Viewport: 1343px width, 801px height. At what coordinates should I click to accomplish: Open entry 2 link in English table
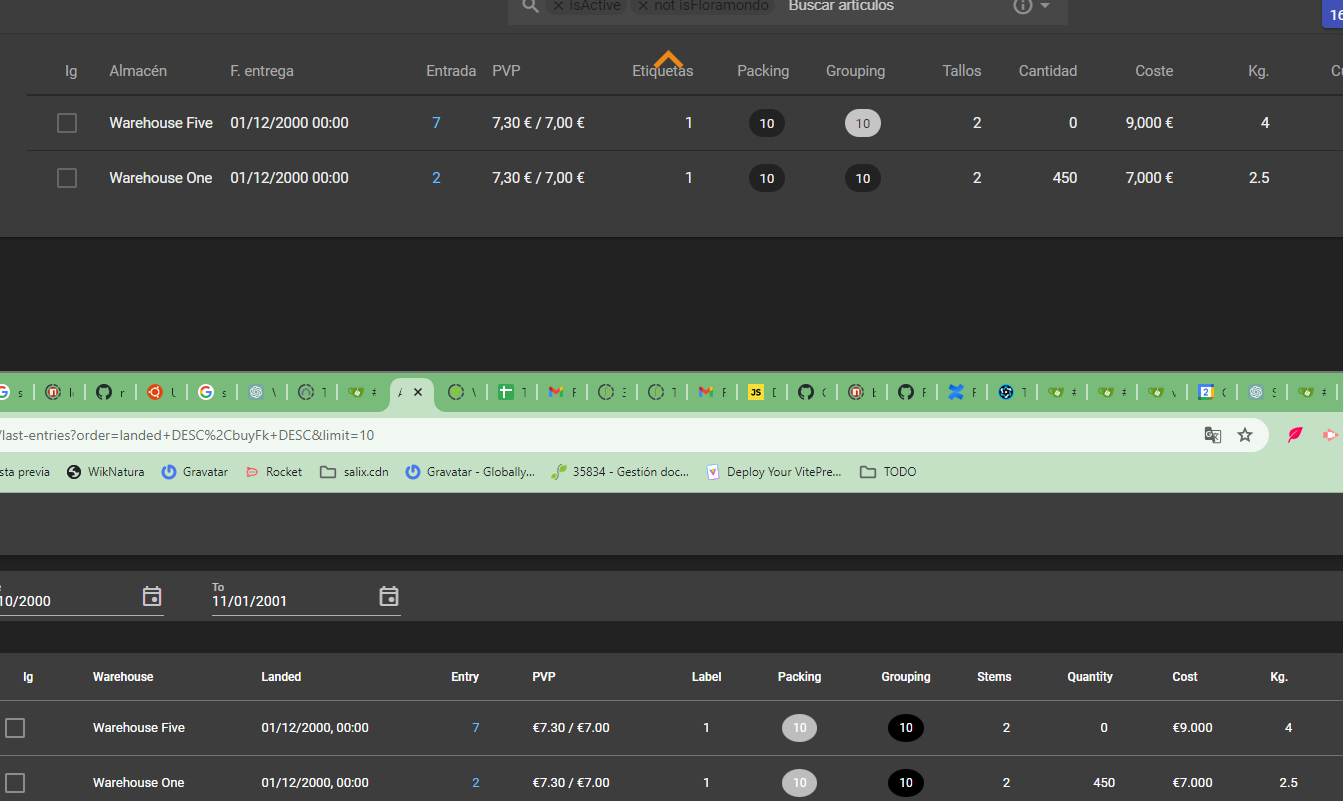click(x=475, y=783)
